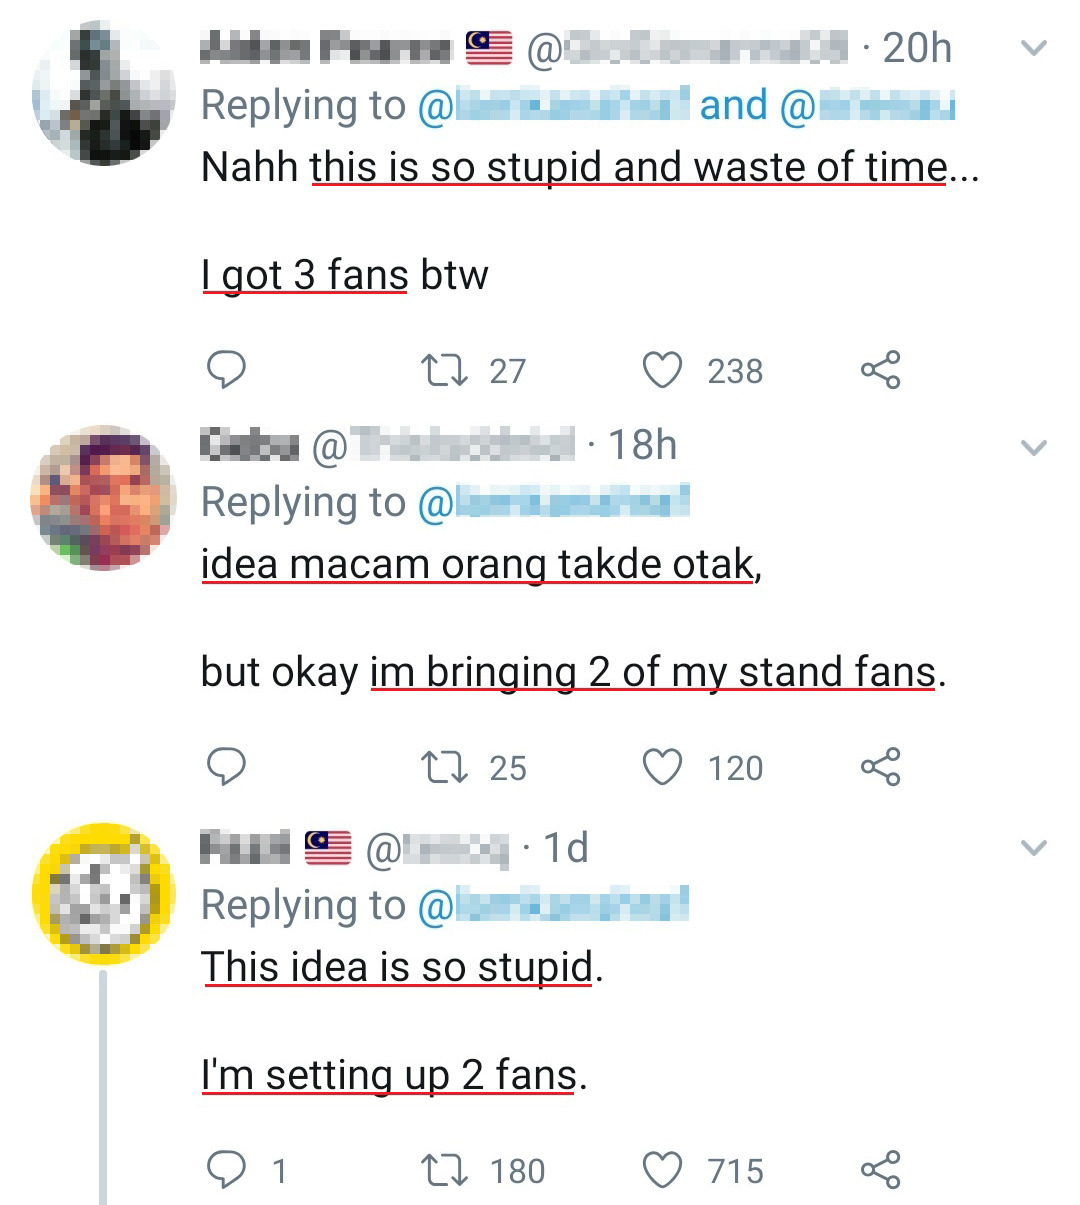Share the 'idea macam orang' tweet
The height and width of the screenshot is (1205, 1080).
coord(880,767)
